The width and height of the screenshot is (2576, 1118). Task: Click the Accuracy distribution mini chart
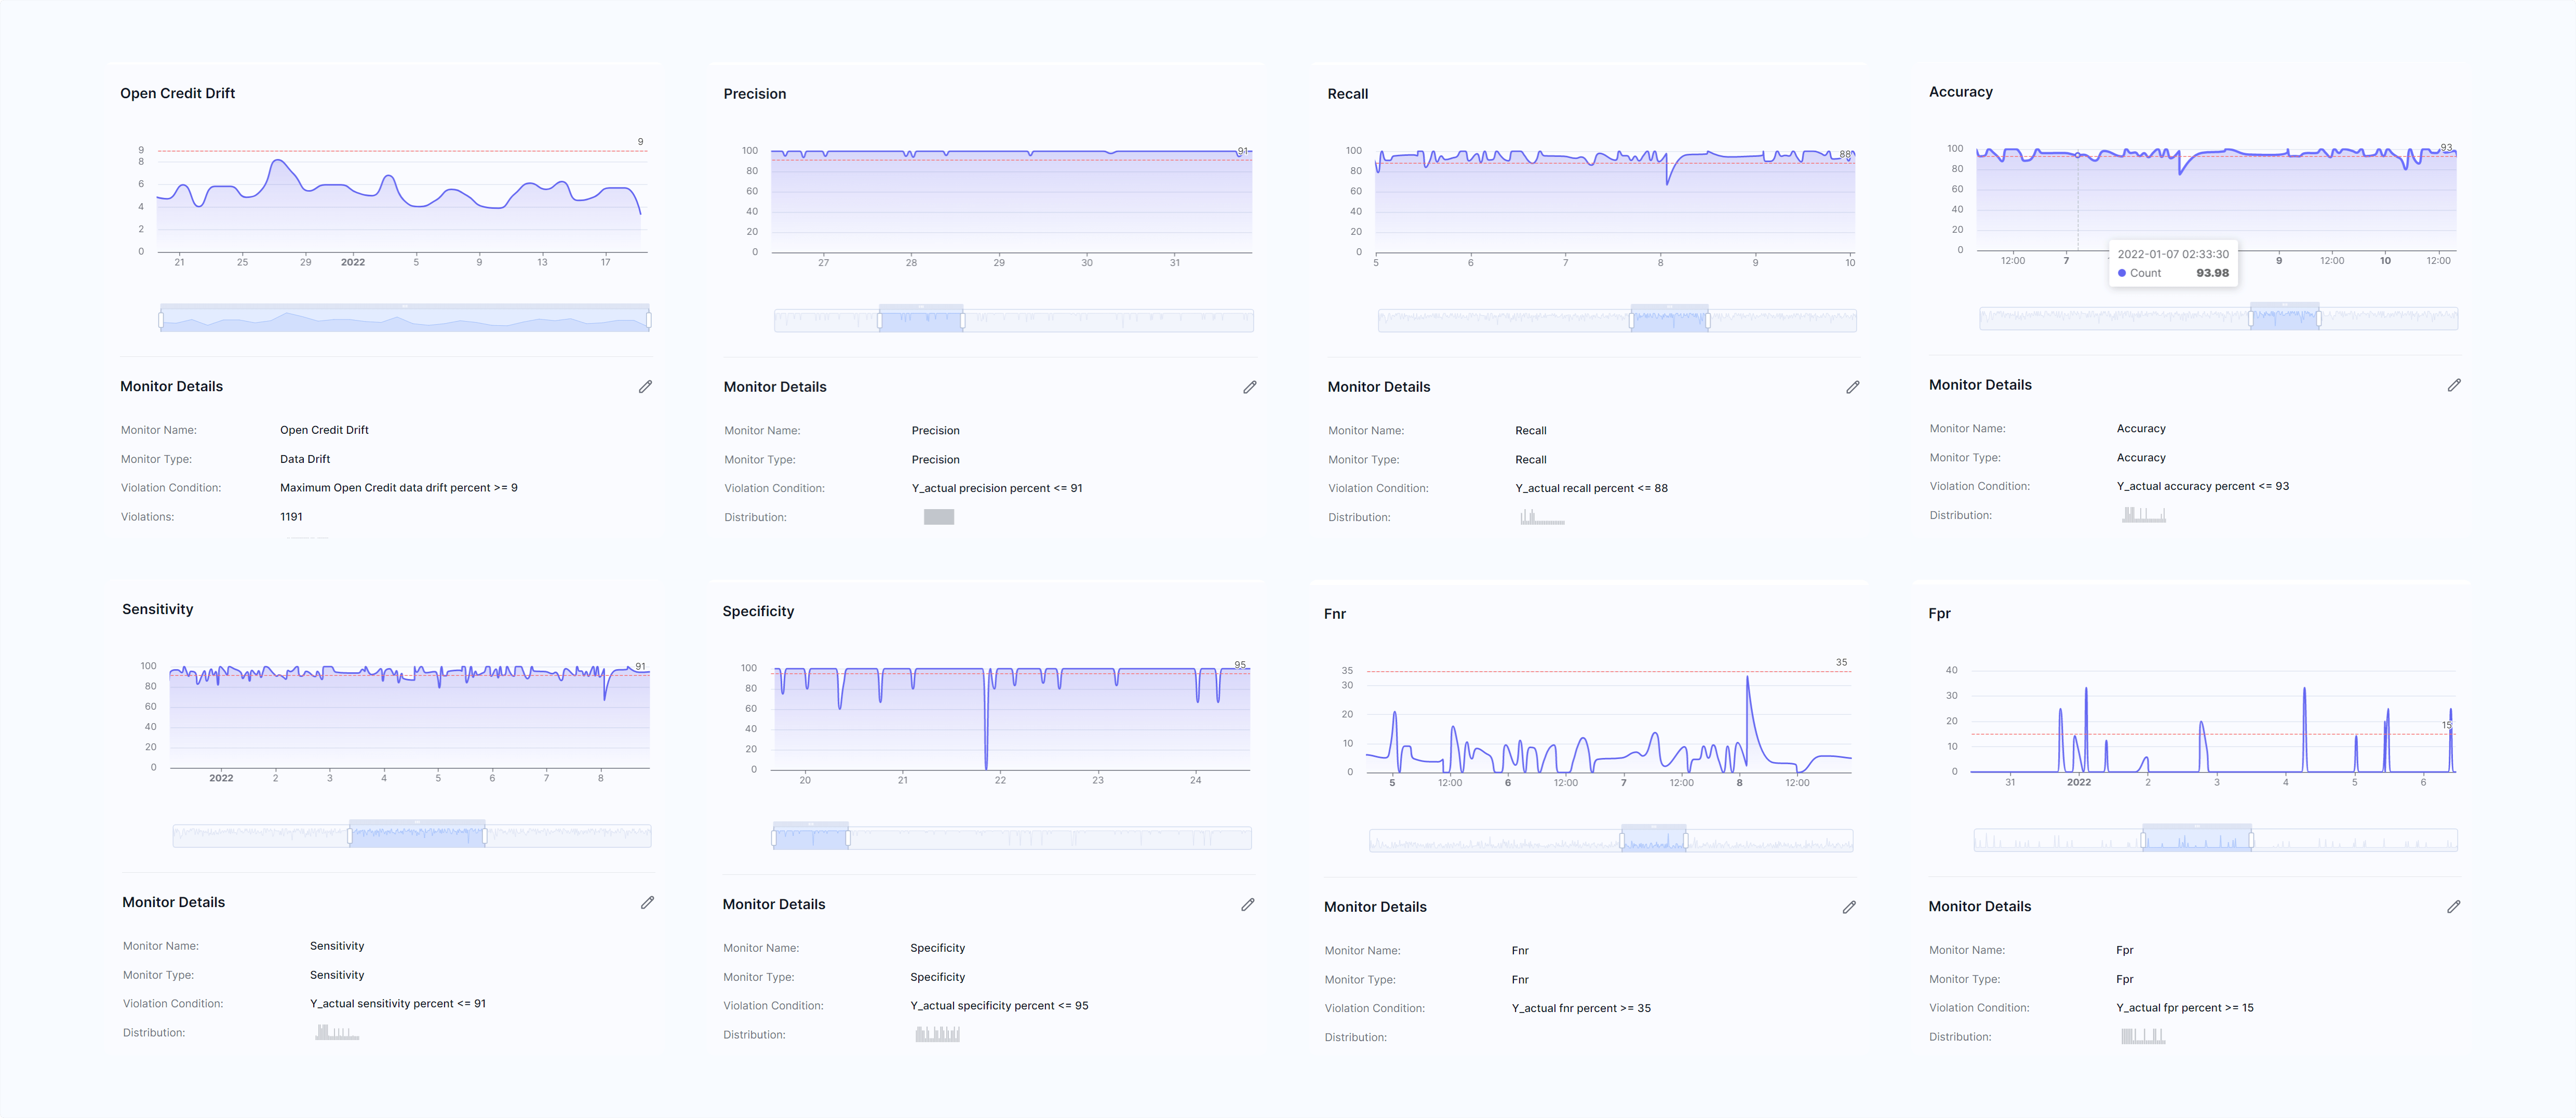2143,514
